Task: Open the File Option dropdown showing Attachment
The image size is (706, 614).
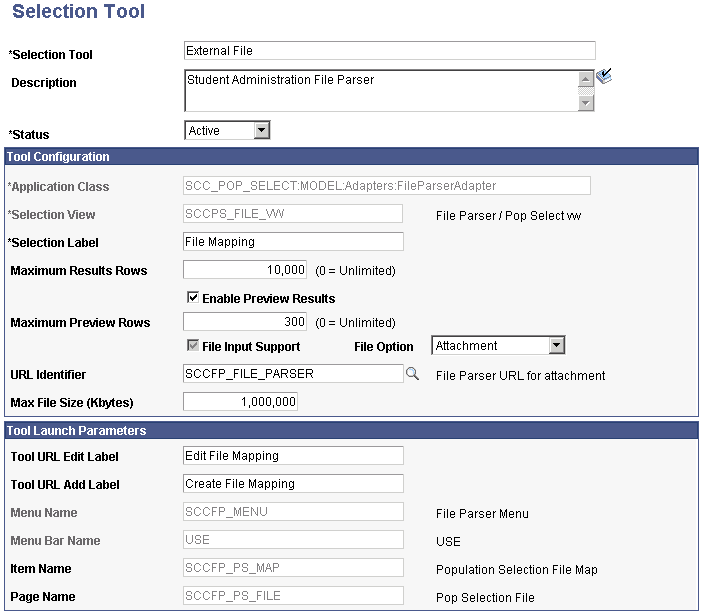Action: [x=498, y=345]
